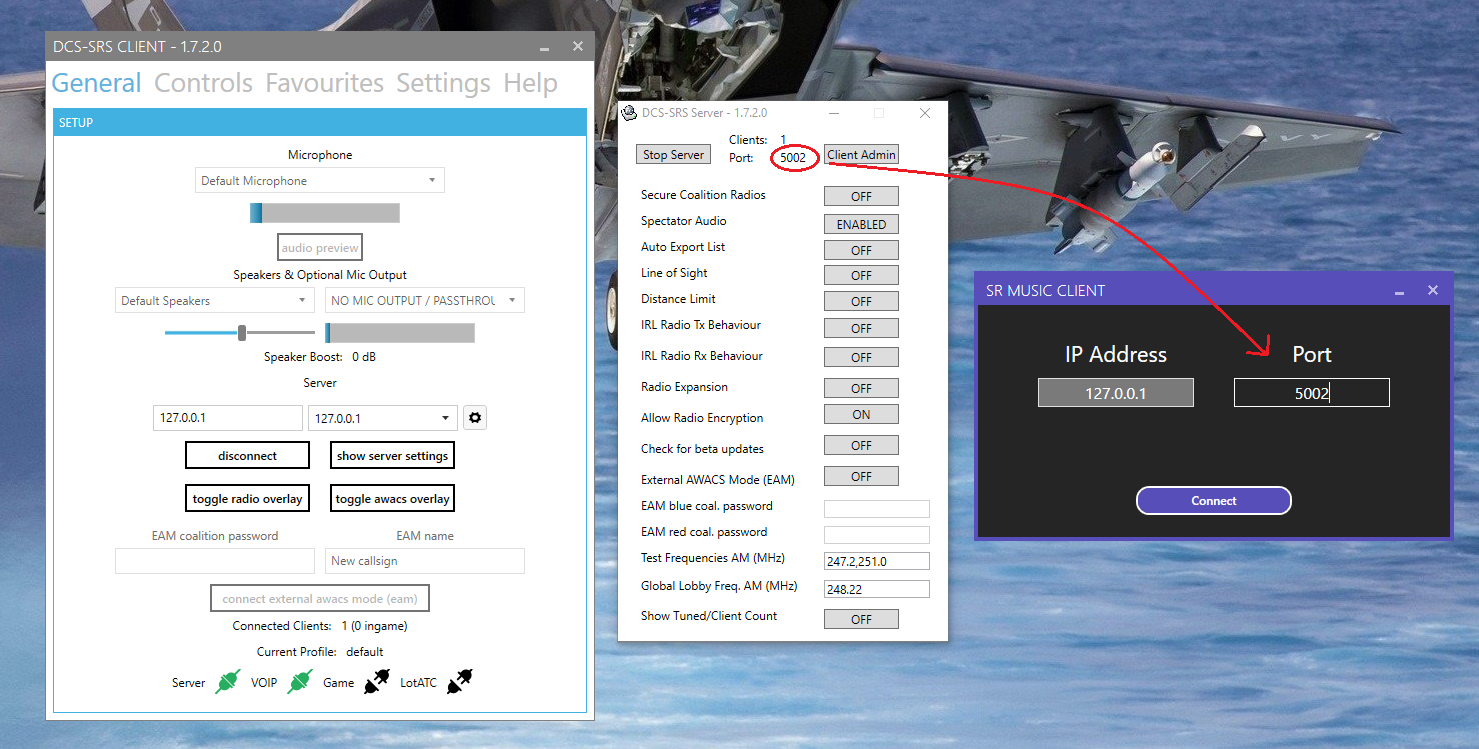Click Test Frequencies AM field 247.2,251.0
The width and height of the screenshot is (1479, 749).
tap(877, 561)
